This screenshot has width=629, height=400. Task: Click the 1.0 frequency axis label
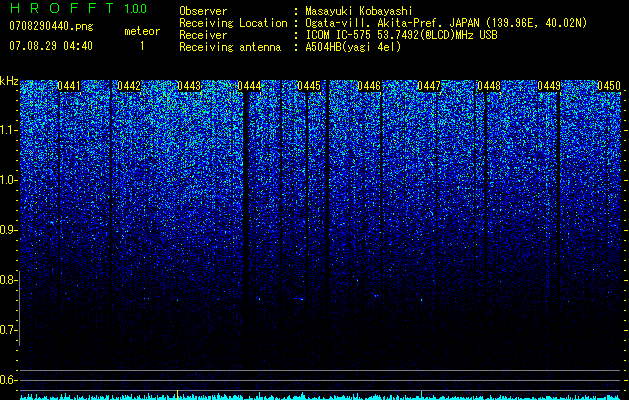pyautogui.click(x=8, y=180)
